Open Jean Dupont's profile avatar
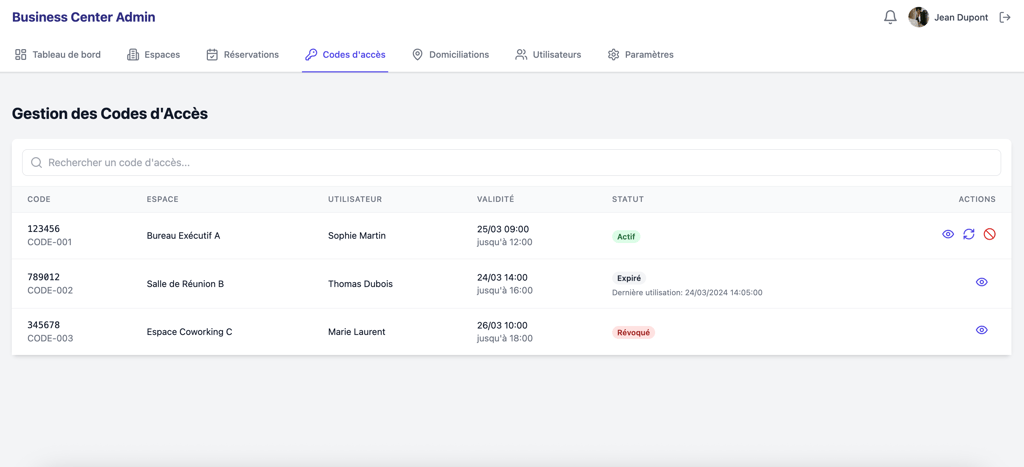The height and width of the screenshot is (467, 1024). [918, 18]
